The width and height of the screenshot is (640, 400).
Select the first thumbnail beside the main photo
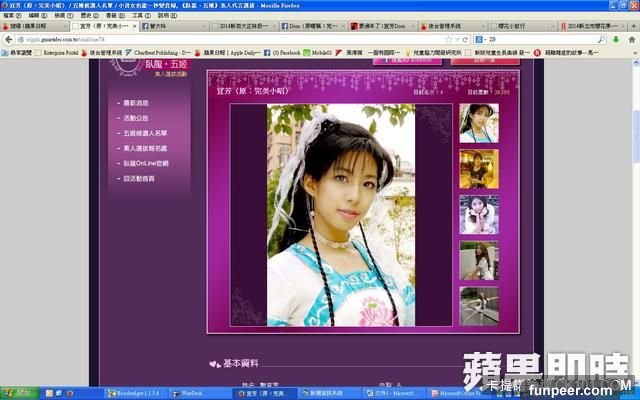point(478,123)
